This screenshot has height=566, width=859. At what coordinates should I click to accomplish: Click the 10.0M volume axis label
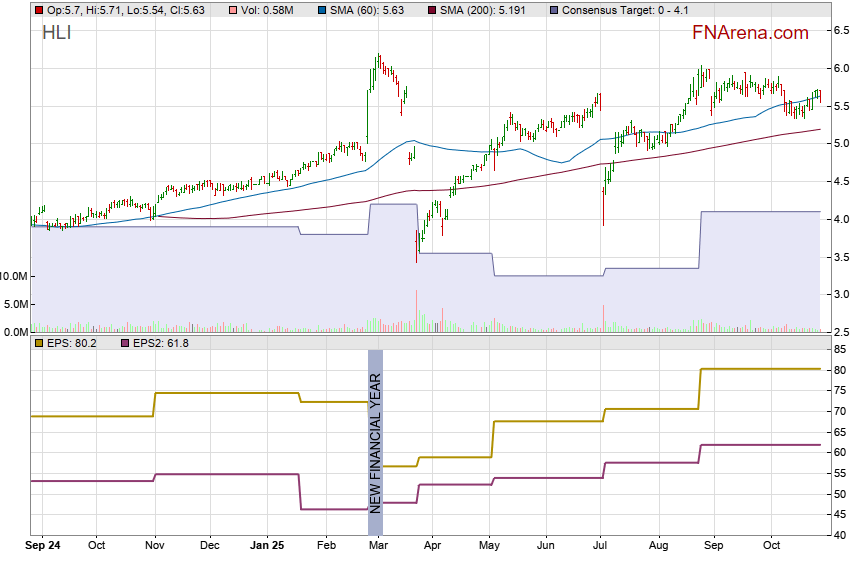click(x=14, y=276)
